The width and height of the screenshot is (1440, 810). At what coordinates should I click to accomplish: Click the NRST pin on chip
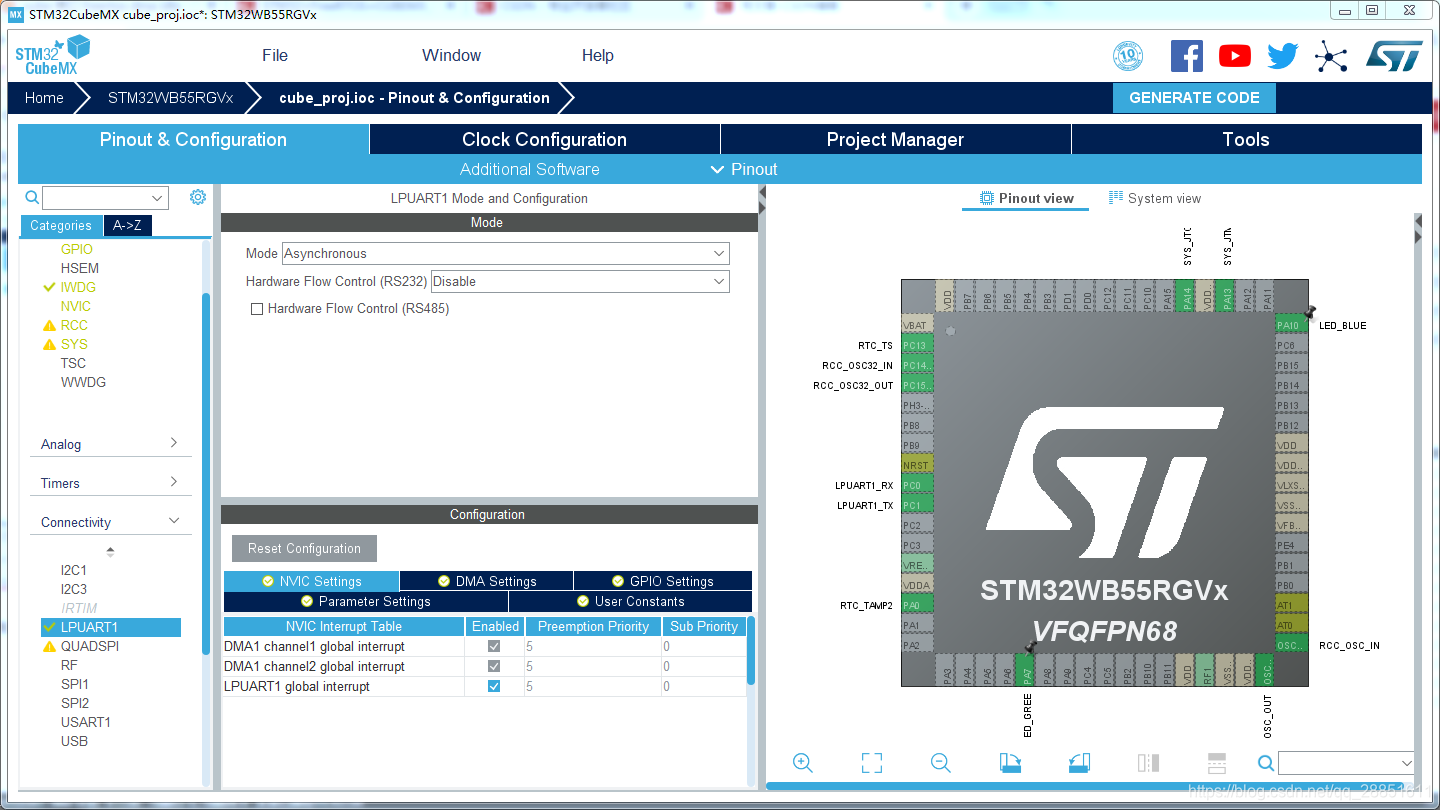pyautogui.click(x=917, y=465)
